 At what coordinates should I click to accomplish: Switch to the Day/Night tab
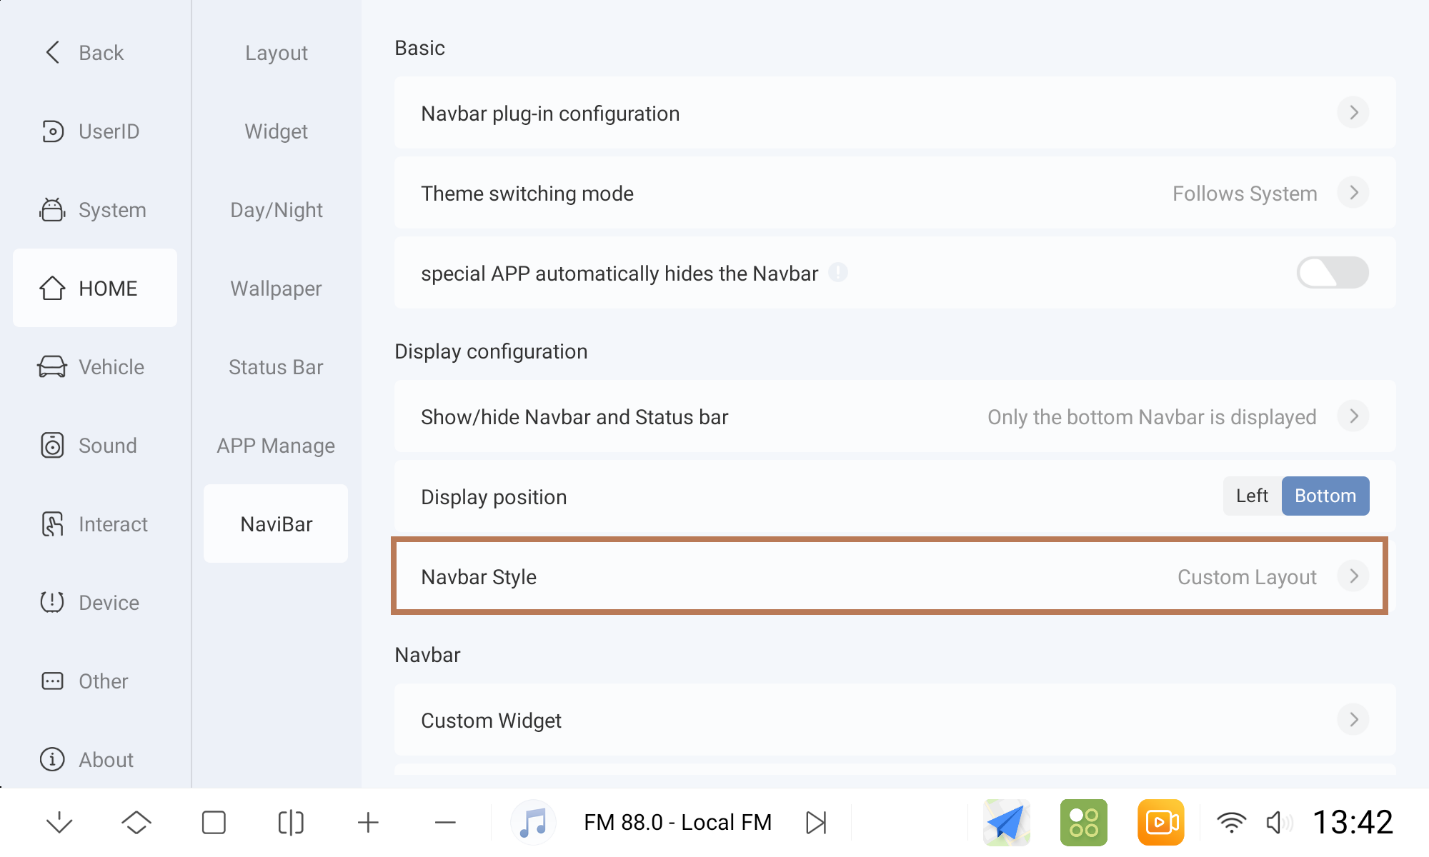click(x=276, y=210)
